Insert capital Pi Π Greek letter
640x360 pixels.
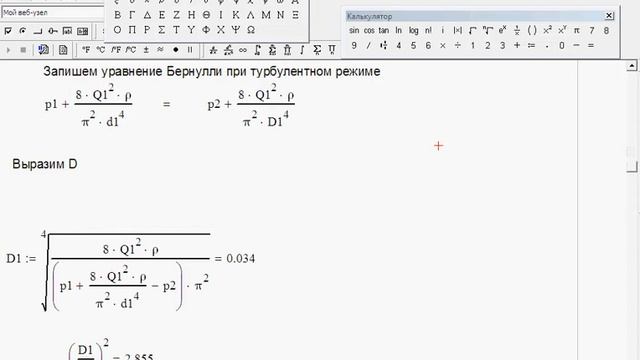point(132,30)
